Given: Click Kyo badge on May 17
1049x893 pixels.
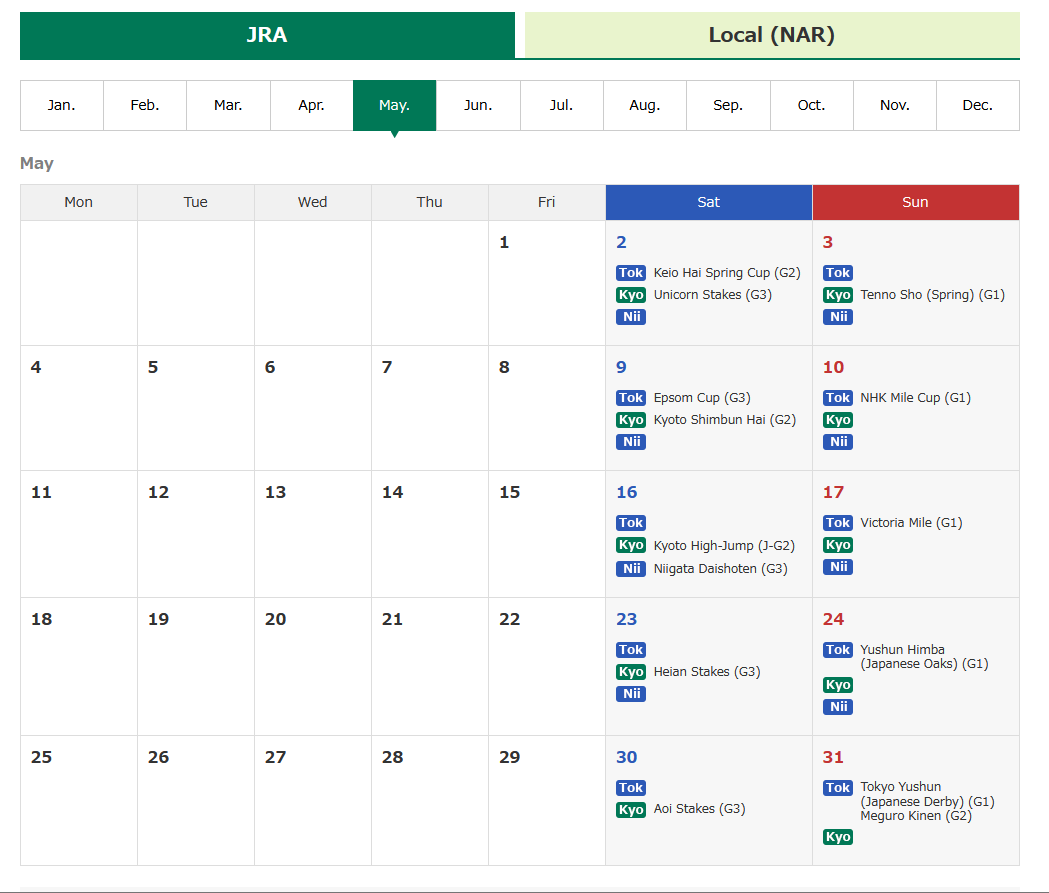Looking at the screenshot, I should [838, 545].
